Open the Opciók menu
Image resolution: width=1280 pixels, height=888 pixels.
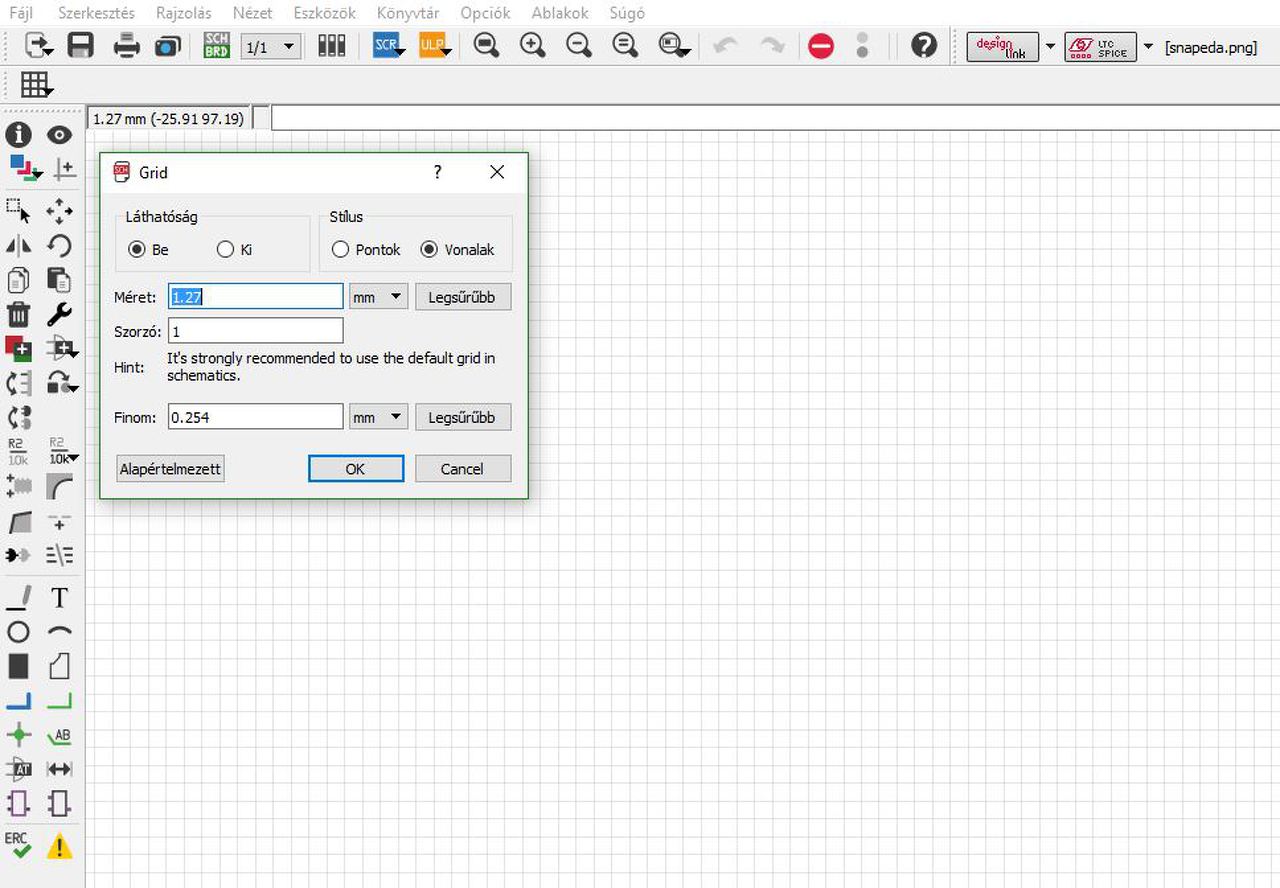(x=486, y=13)
